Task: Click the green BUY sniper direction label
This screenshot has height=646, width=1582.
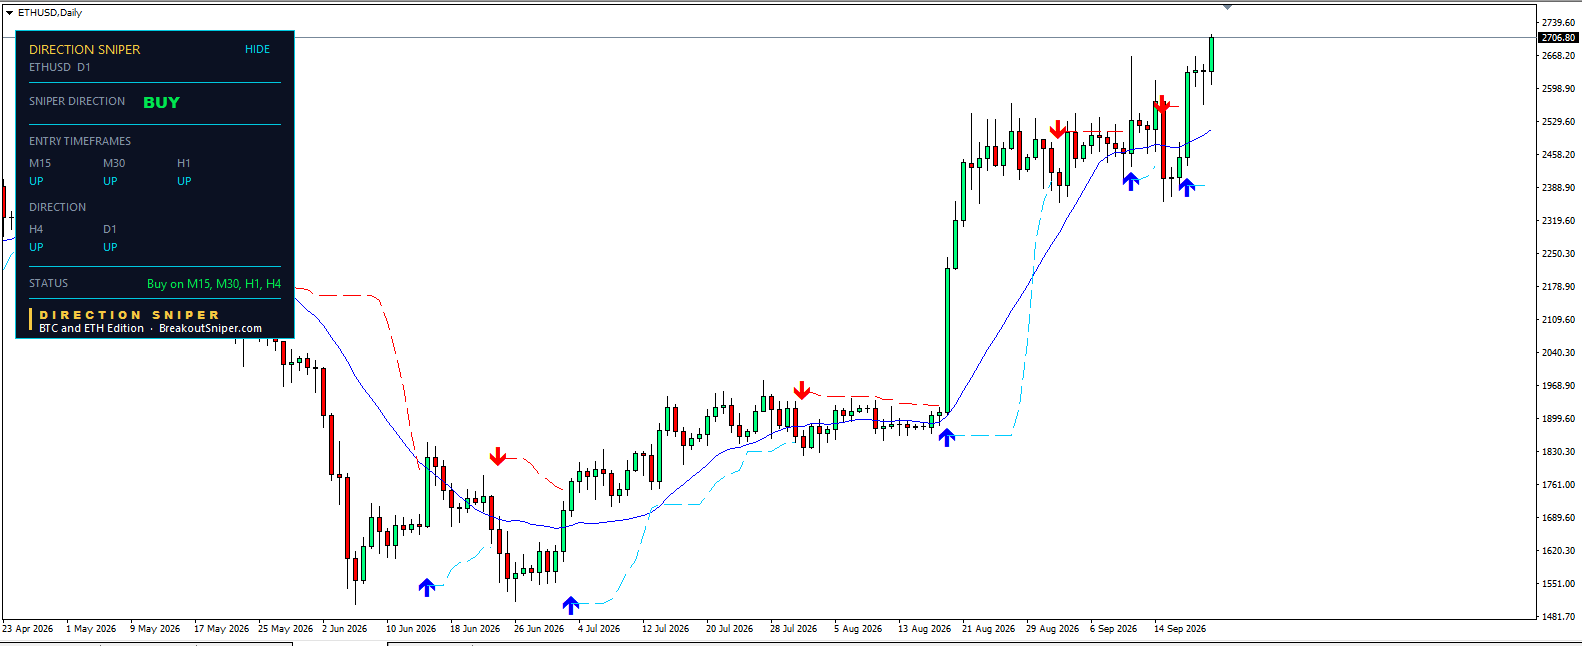Action: (x=161, y=102)
